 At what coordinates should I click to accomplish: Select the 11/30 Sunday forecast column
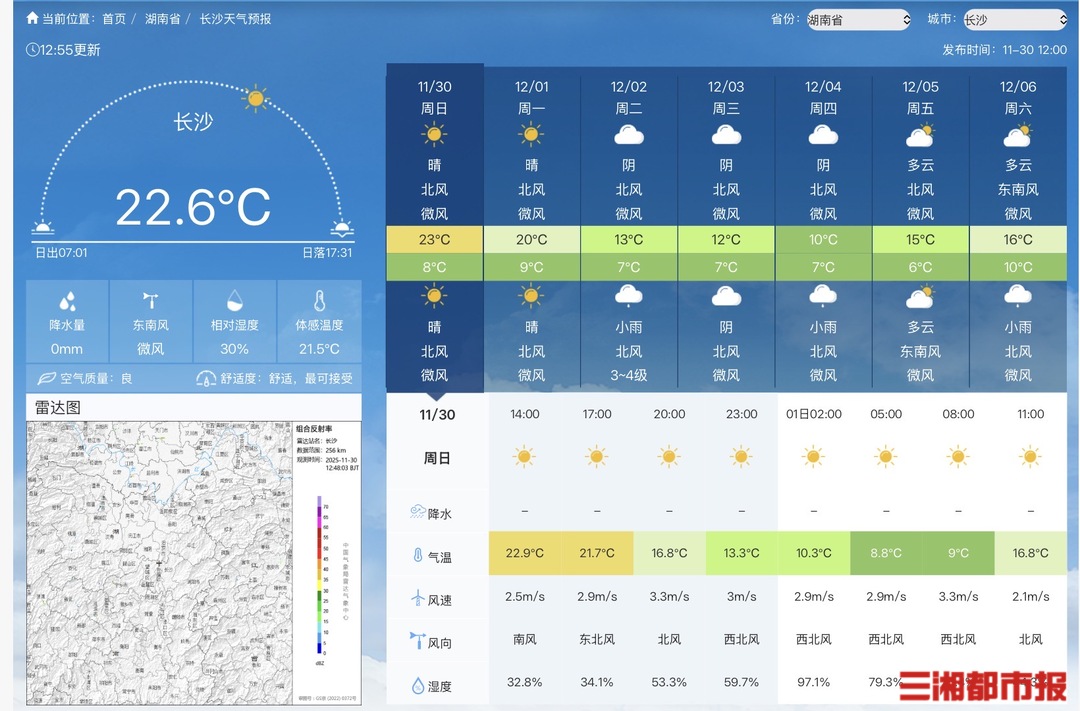(x=434, y=98)
